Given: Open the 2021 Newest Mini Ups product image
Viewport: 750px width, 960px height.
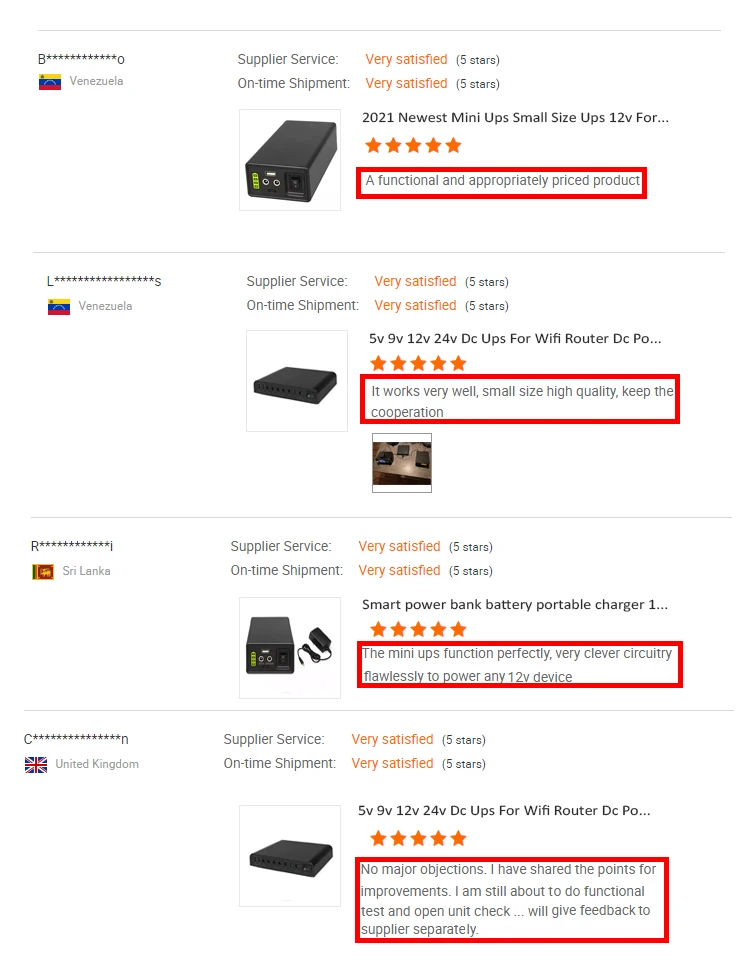Looking at the screenshot, I should click(290, 160).
